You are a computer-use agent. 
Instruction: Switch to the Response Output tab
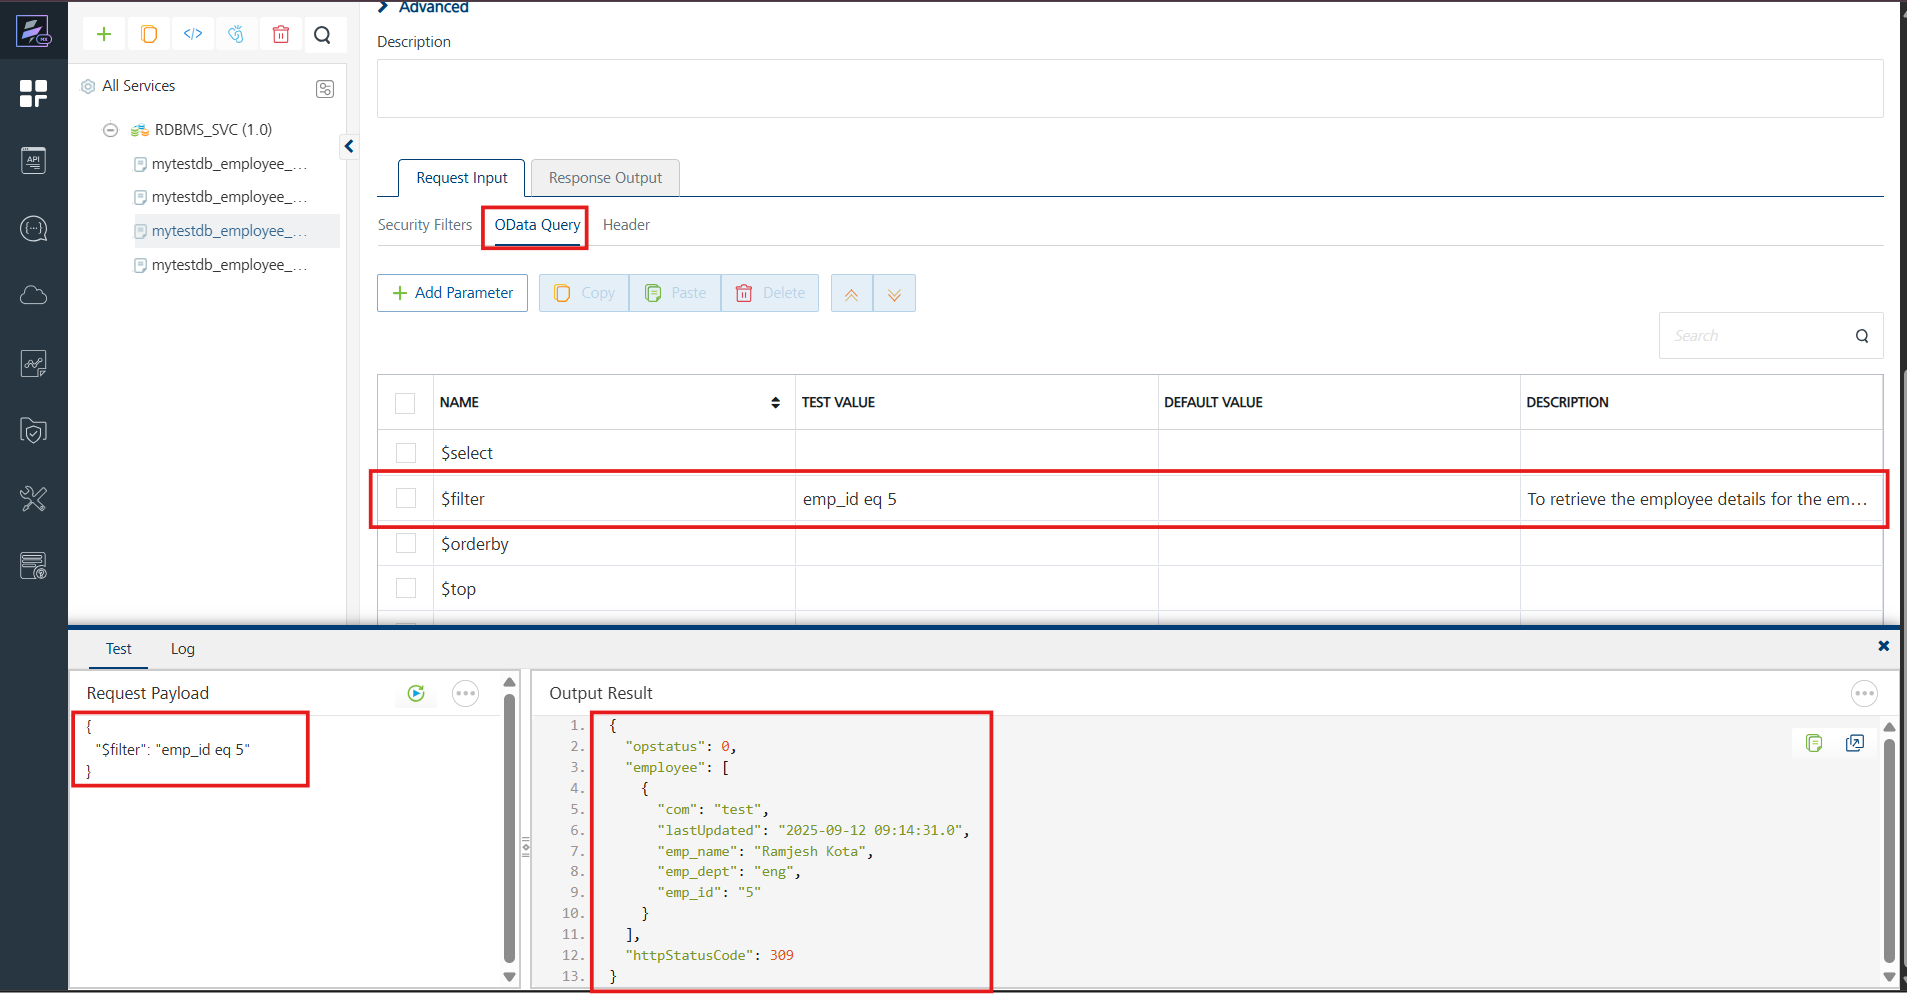click(605, 178)
